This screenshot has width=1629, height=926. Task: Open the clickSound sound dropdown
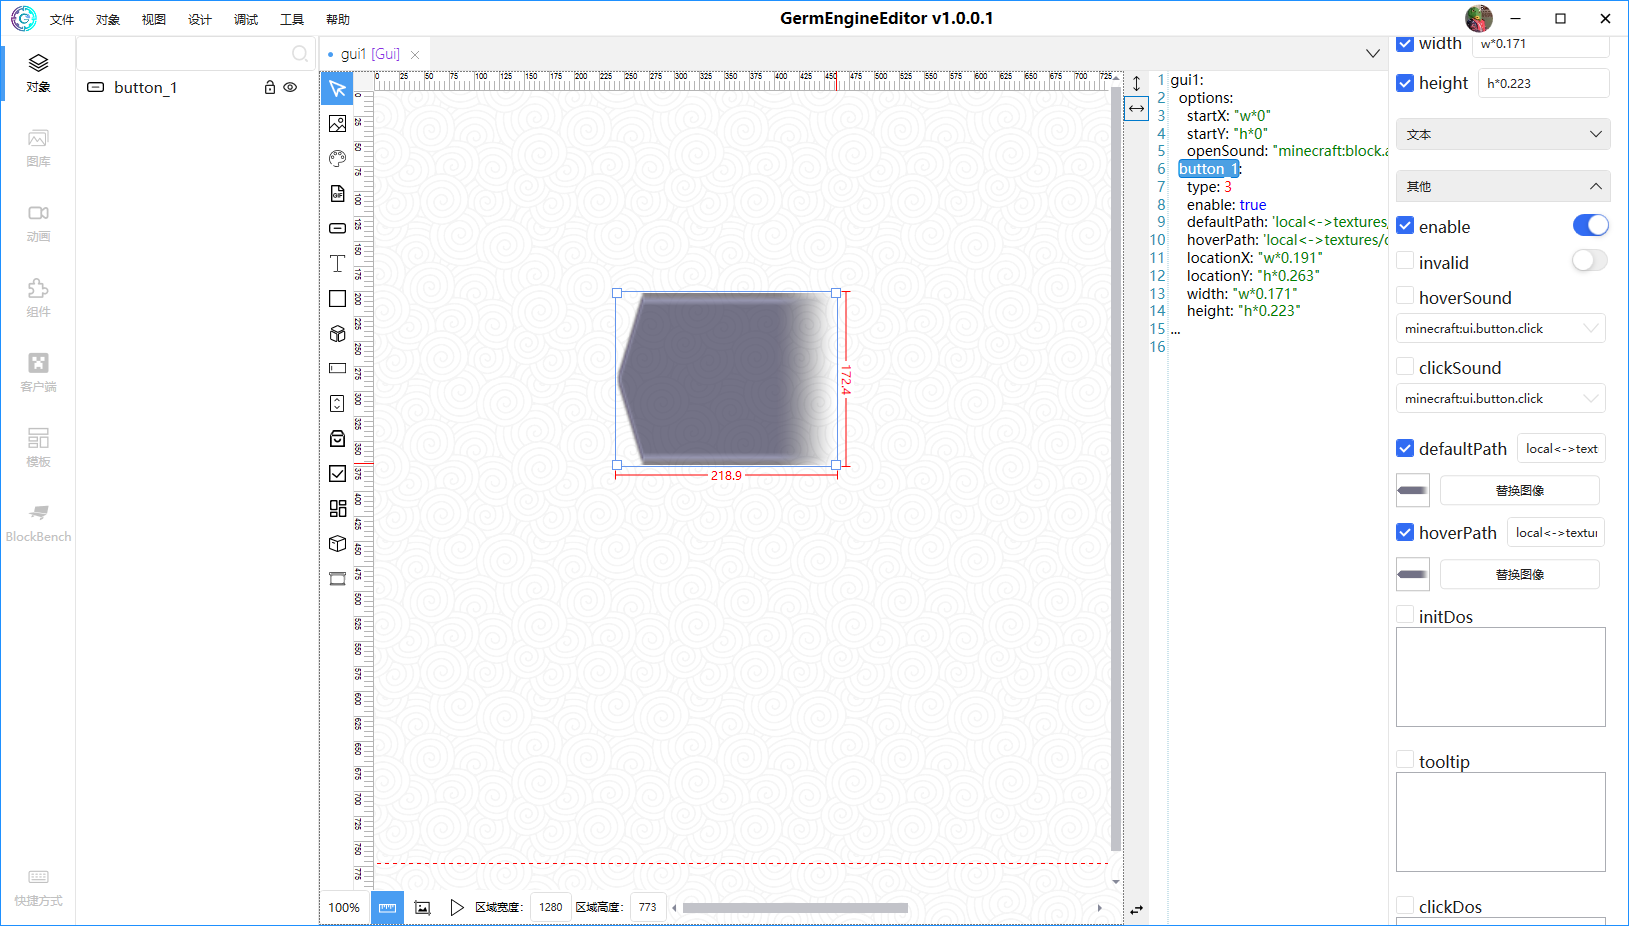(x=1501, y=398)
